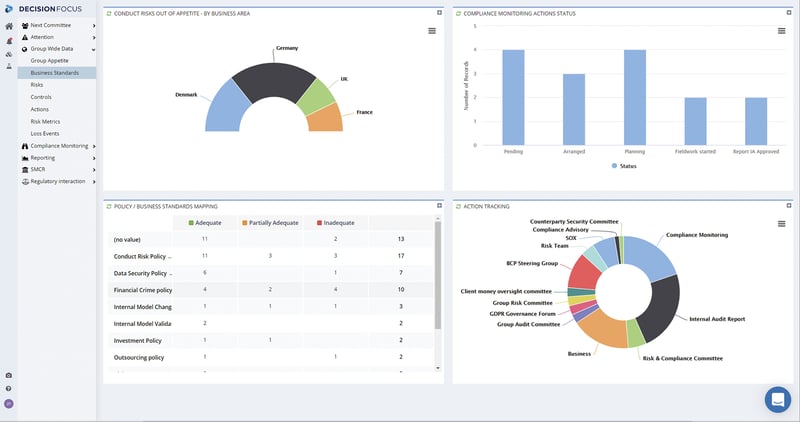Open the Compliance Monitoring chart hamburger menu

pos(781,31)
